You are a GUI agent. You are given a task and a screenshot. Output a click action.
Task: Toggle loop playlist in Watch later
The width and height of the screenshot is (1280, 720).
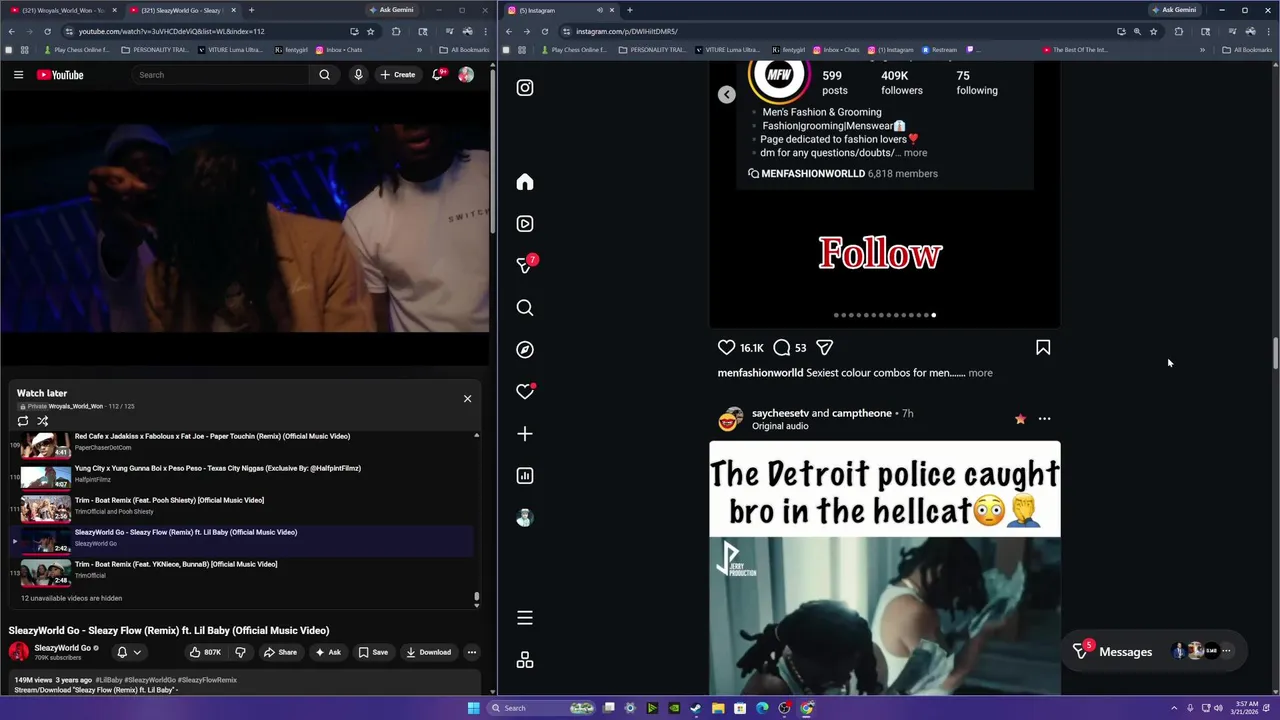tap(23, 421)
